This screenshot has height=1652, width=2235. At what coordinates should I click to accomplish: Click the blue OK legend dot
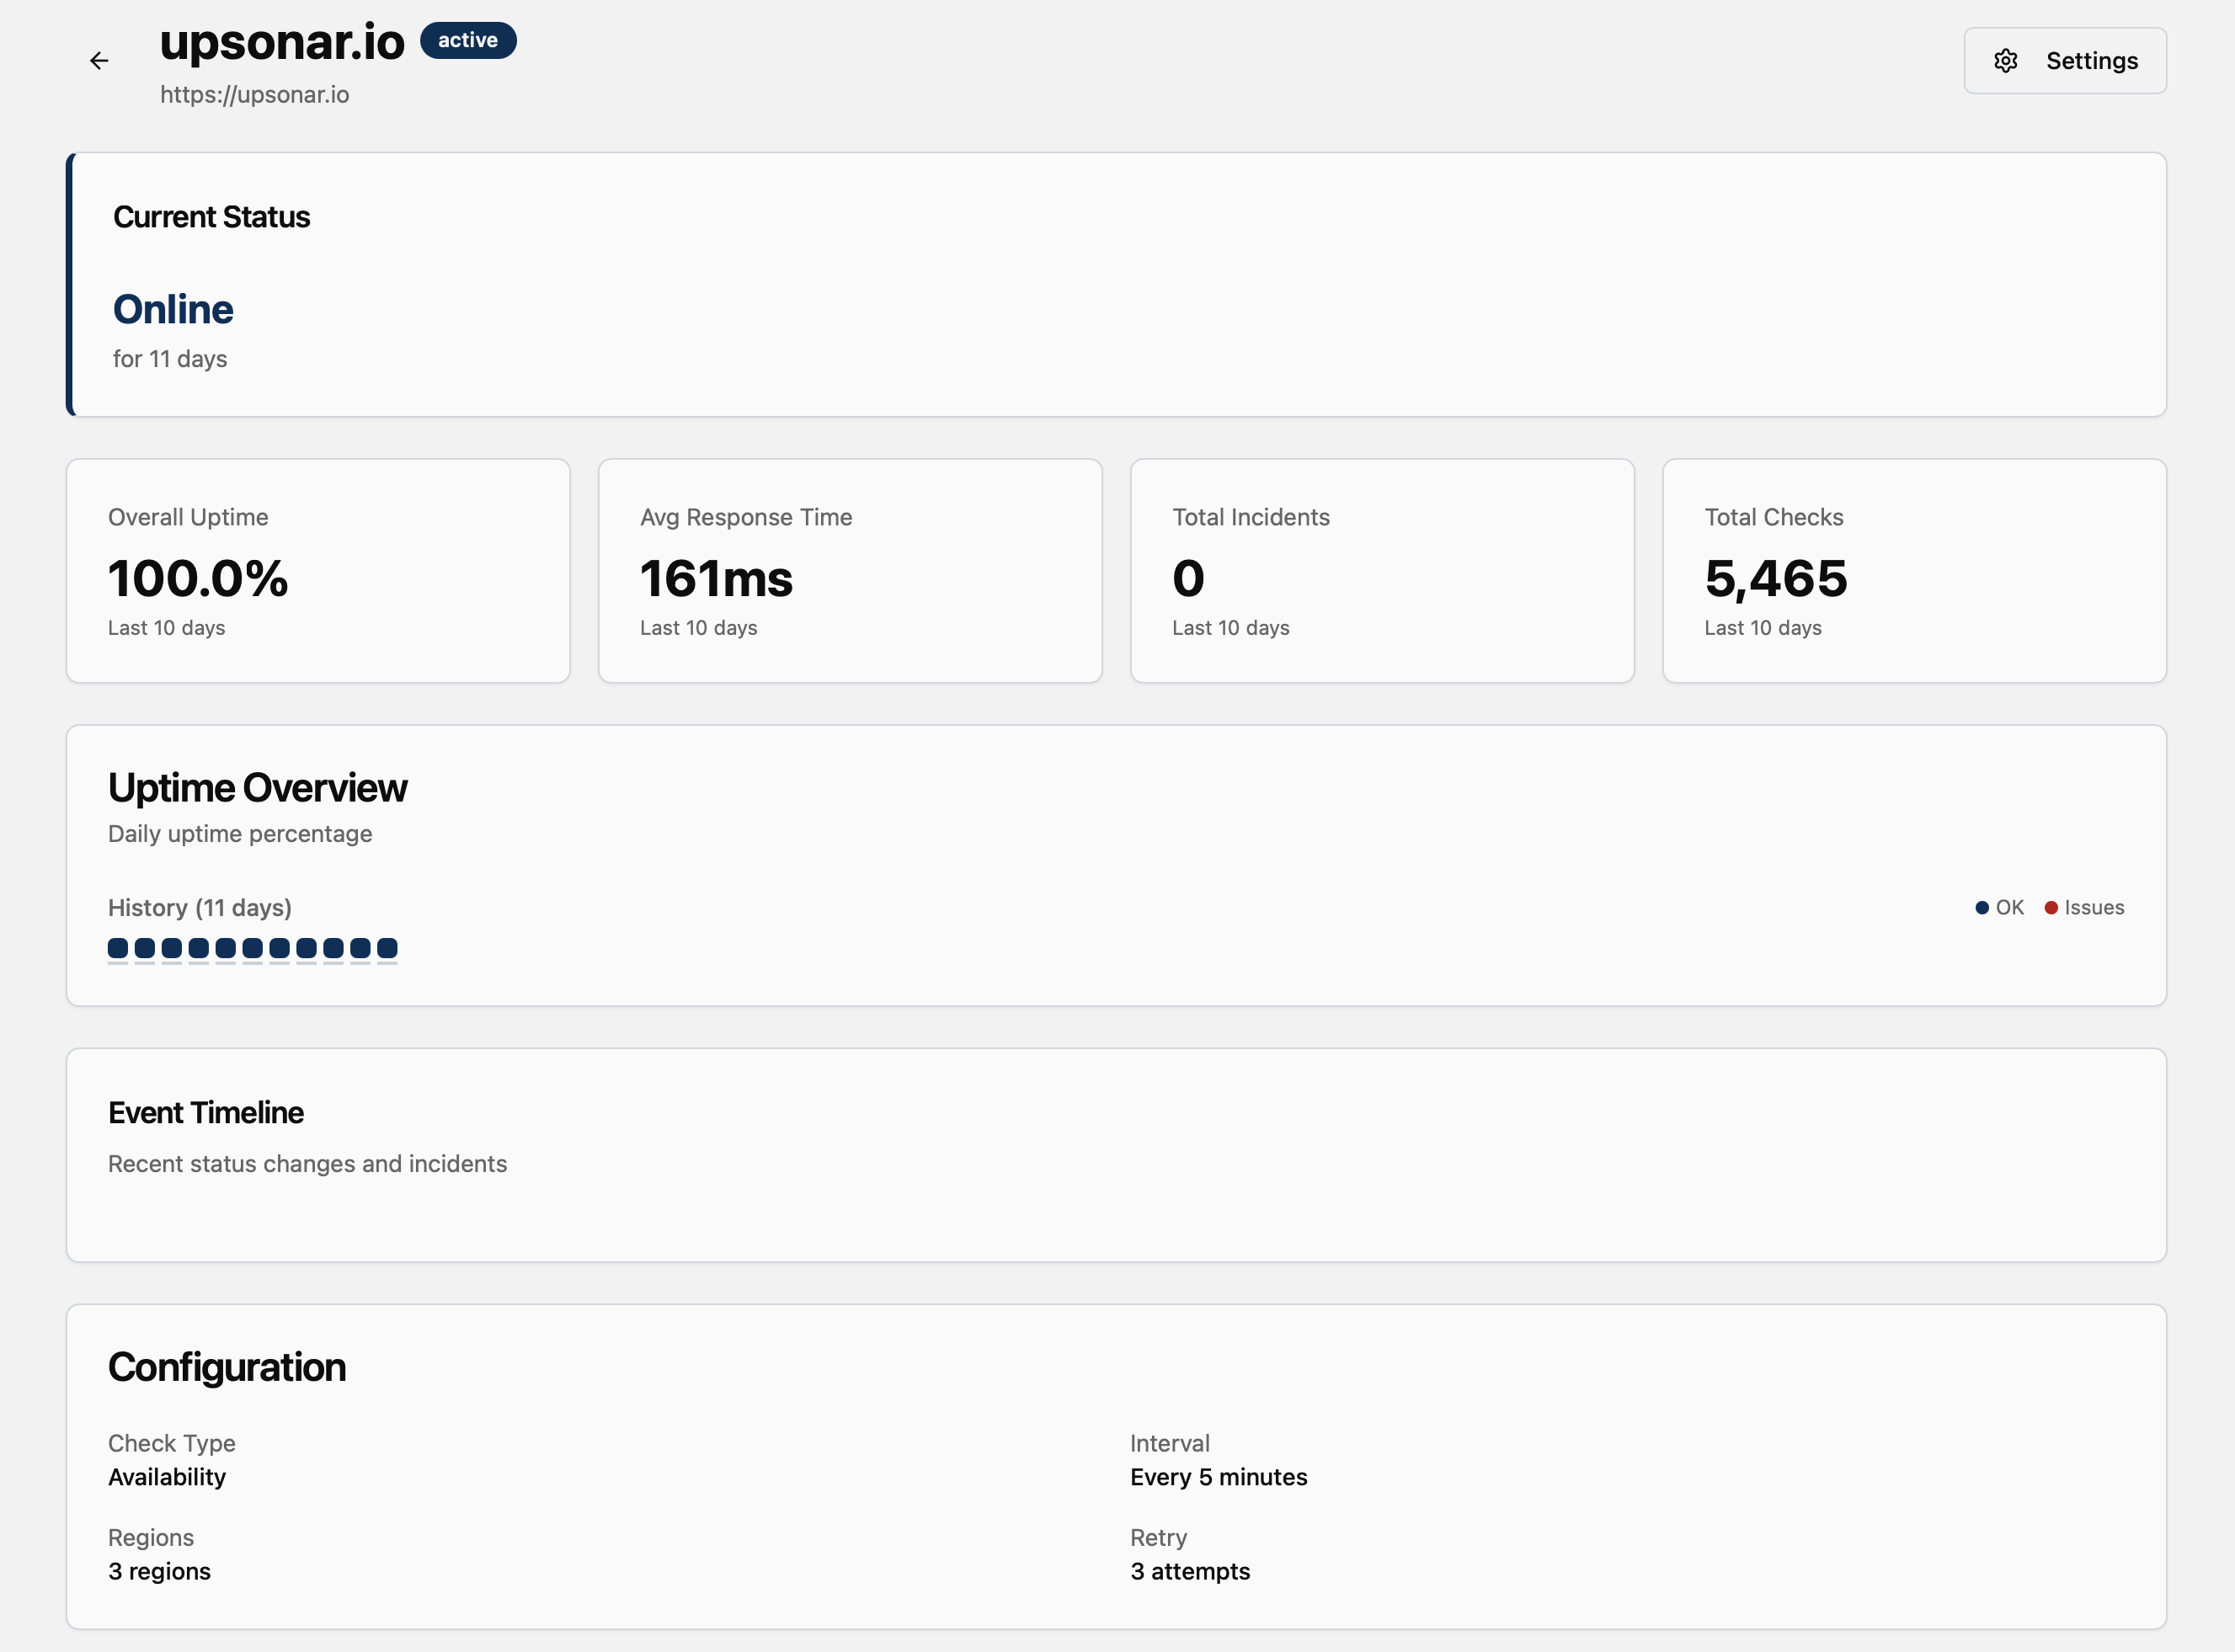[1981, 908]
